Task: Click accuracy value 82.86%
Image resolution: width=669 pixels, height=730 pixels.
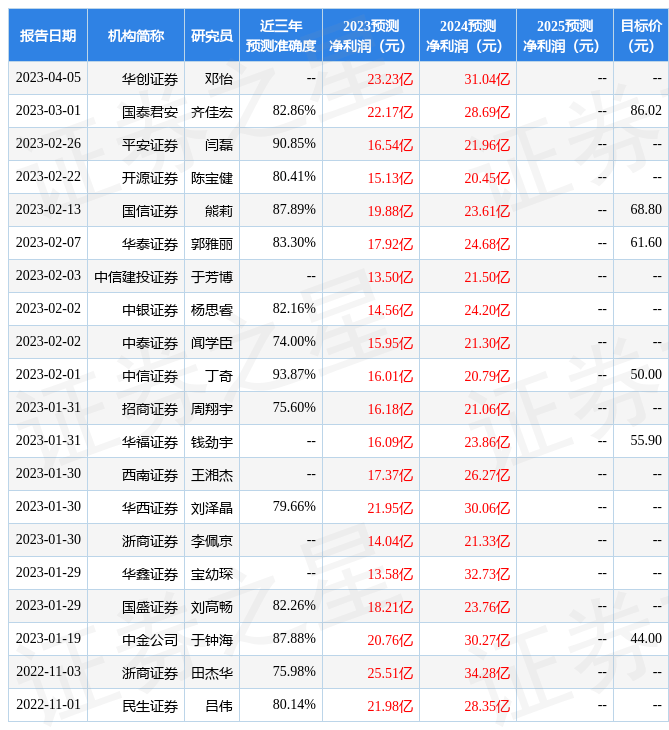Action: tap(294, 110)
